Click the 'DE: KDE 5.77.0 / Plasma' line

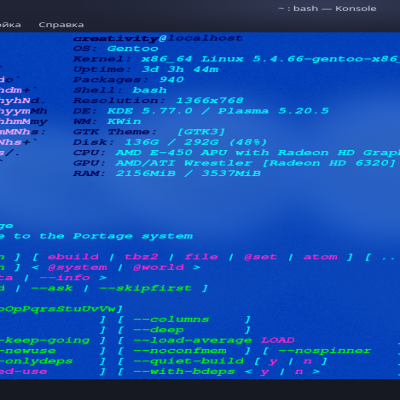[201, 111]
